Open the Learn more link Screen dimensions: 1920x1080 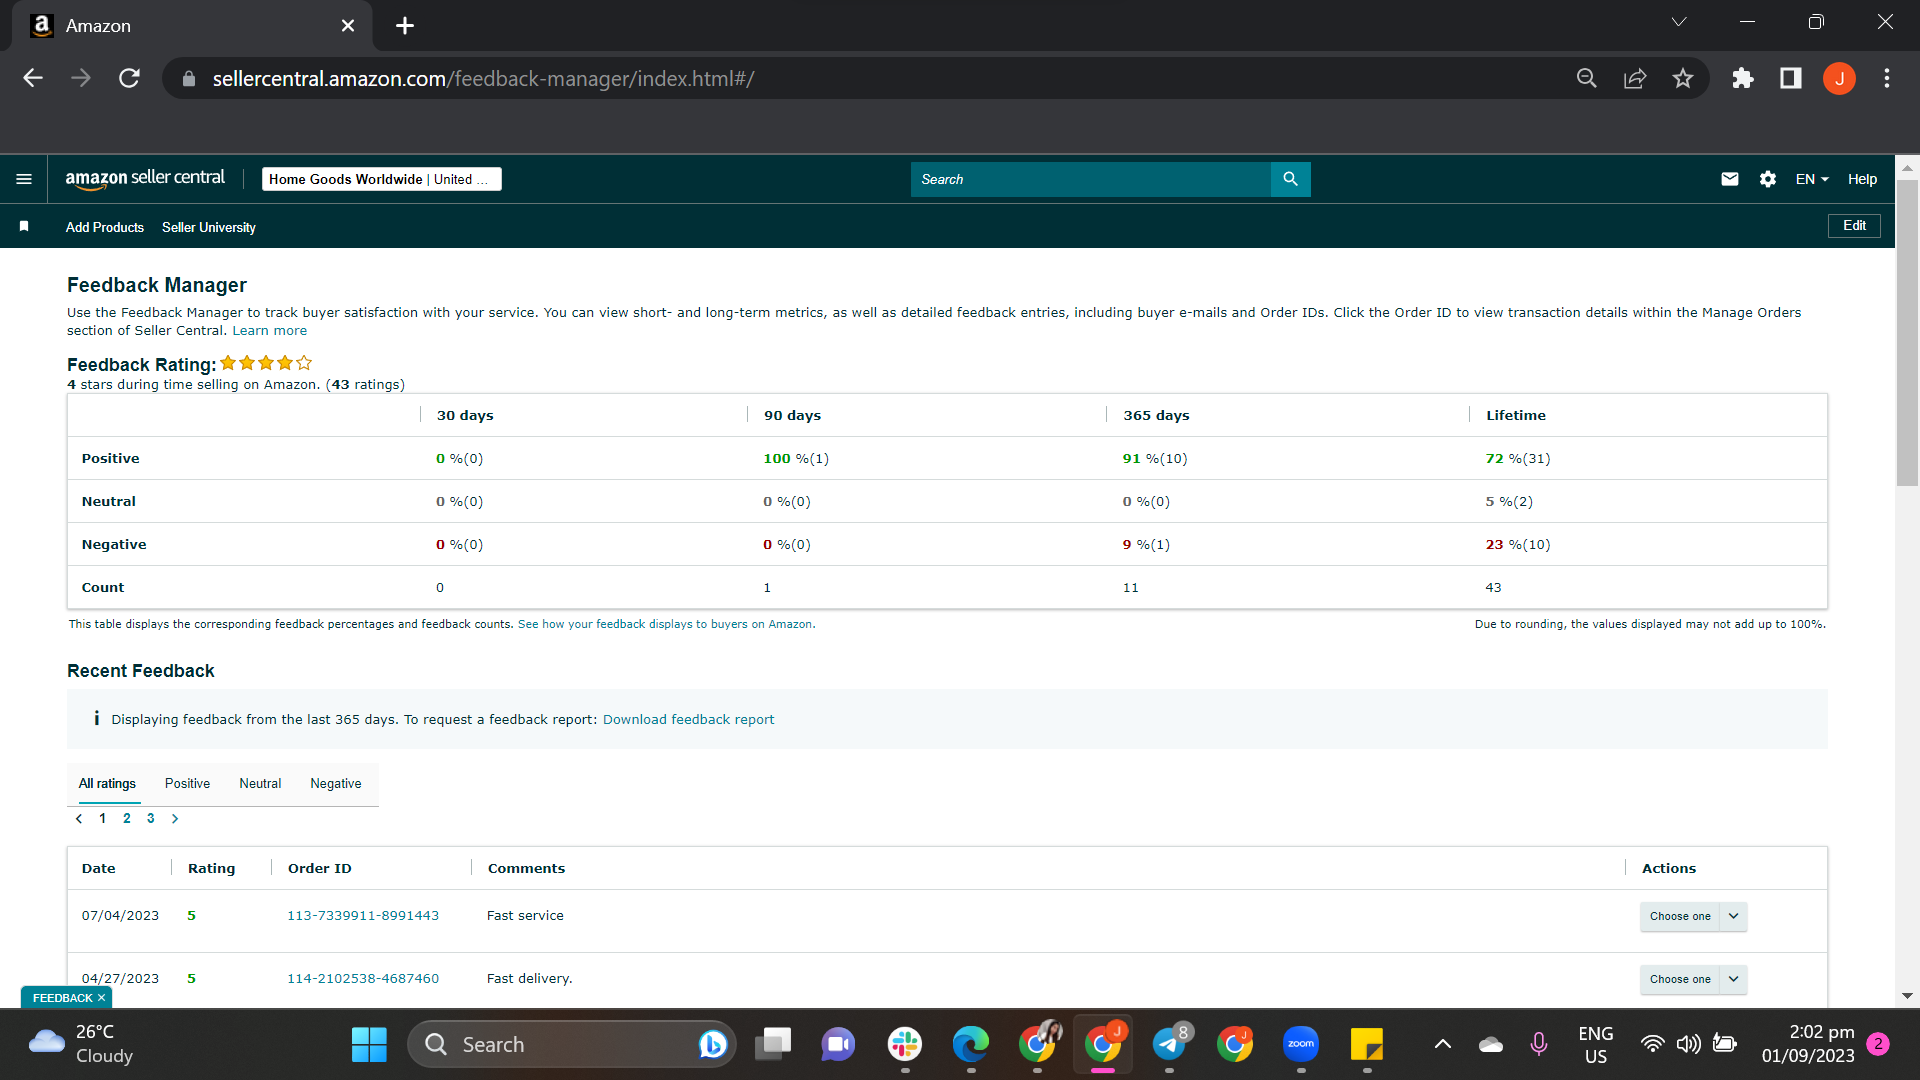point(270,331)
